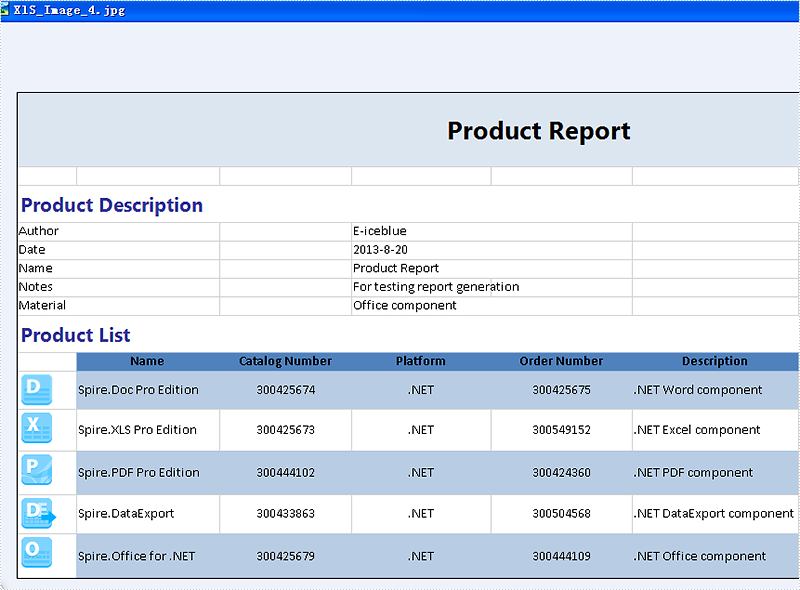Image resolution: width=800 pixels, height=590 pixels.
Task: Click order number 300504568
Action: (562, 513)
